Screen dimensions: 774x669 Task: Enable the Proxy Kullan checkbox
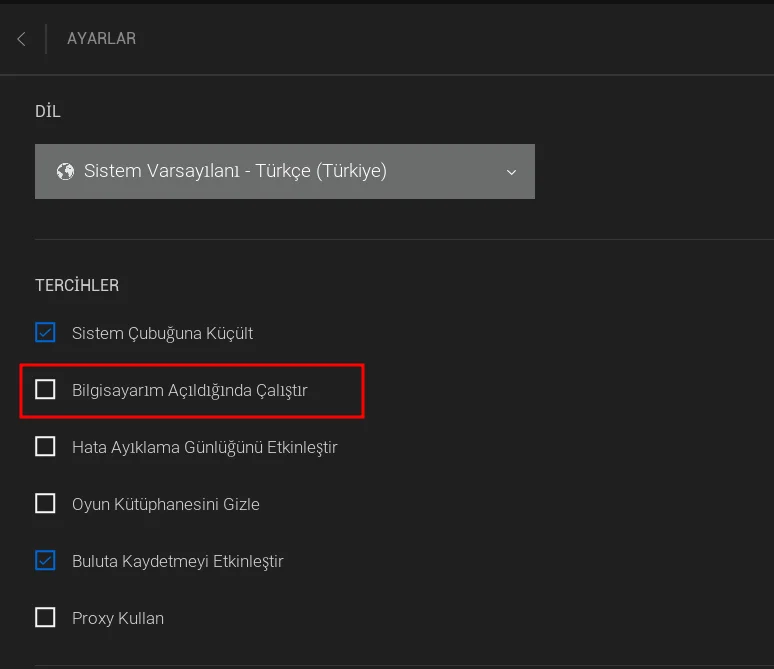pos(45,617)
